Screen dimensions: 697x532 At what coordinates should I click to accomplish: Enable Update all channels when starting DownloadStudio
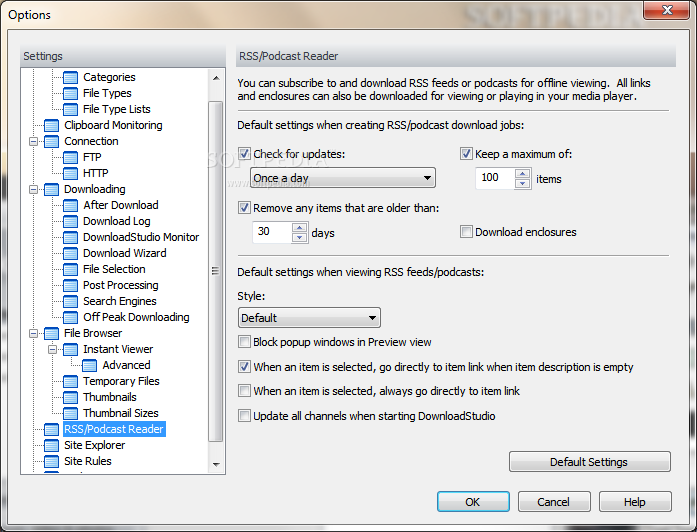[x=244, y=416]
